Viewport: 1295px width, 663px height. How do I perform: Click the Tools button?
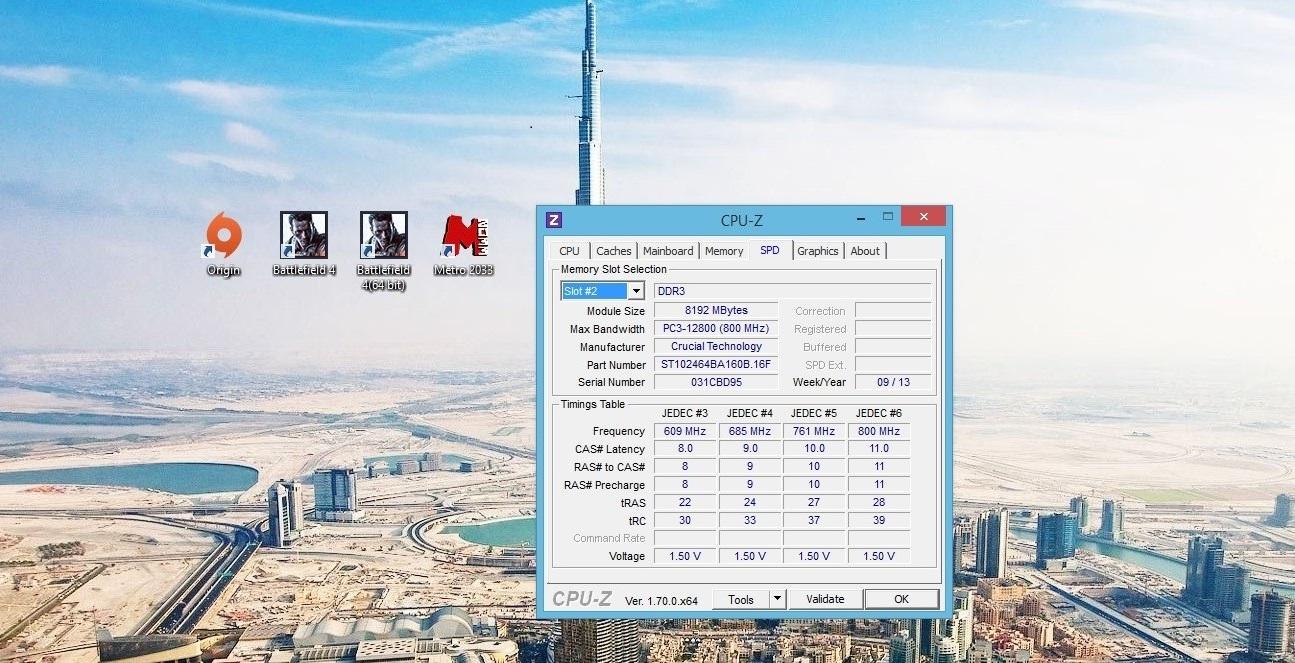pyautogui.click(x=741, y=599)
